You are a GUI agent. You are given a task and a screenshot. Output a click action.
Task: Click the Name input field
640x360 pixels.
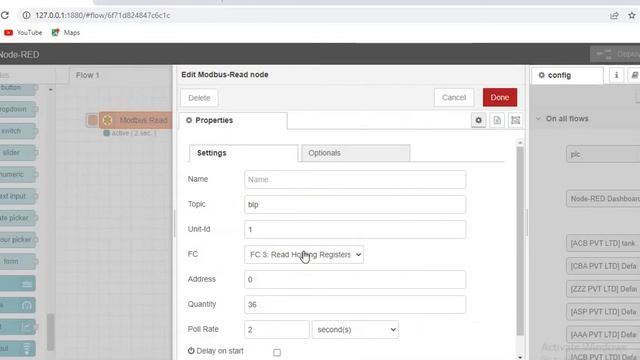[355, 180]
